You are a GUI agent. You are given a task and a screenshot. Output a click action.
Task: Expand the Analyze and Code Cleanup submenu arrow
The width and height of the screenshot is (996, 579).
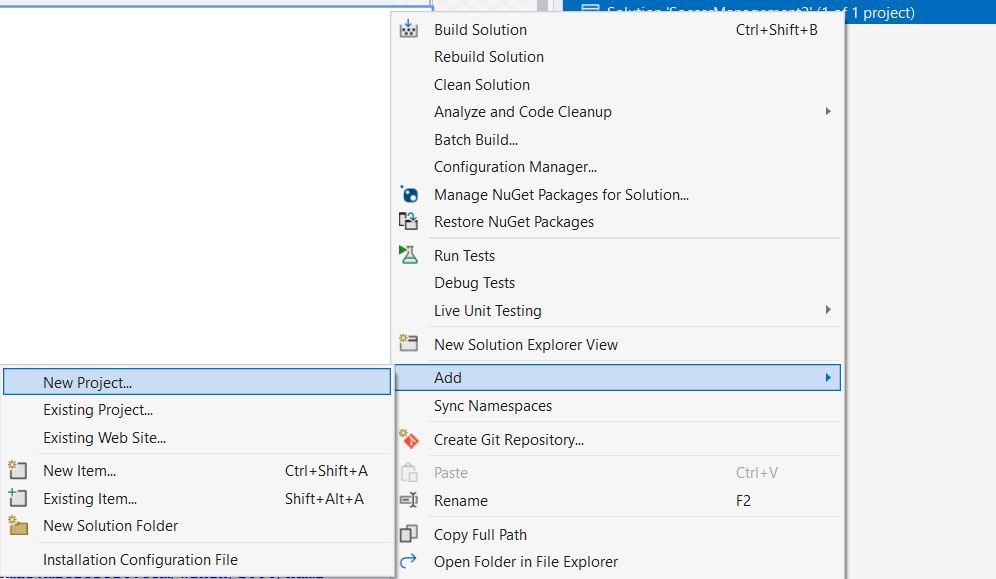click(828, 112)
